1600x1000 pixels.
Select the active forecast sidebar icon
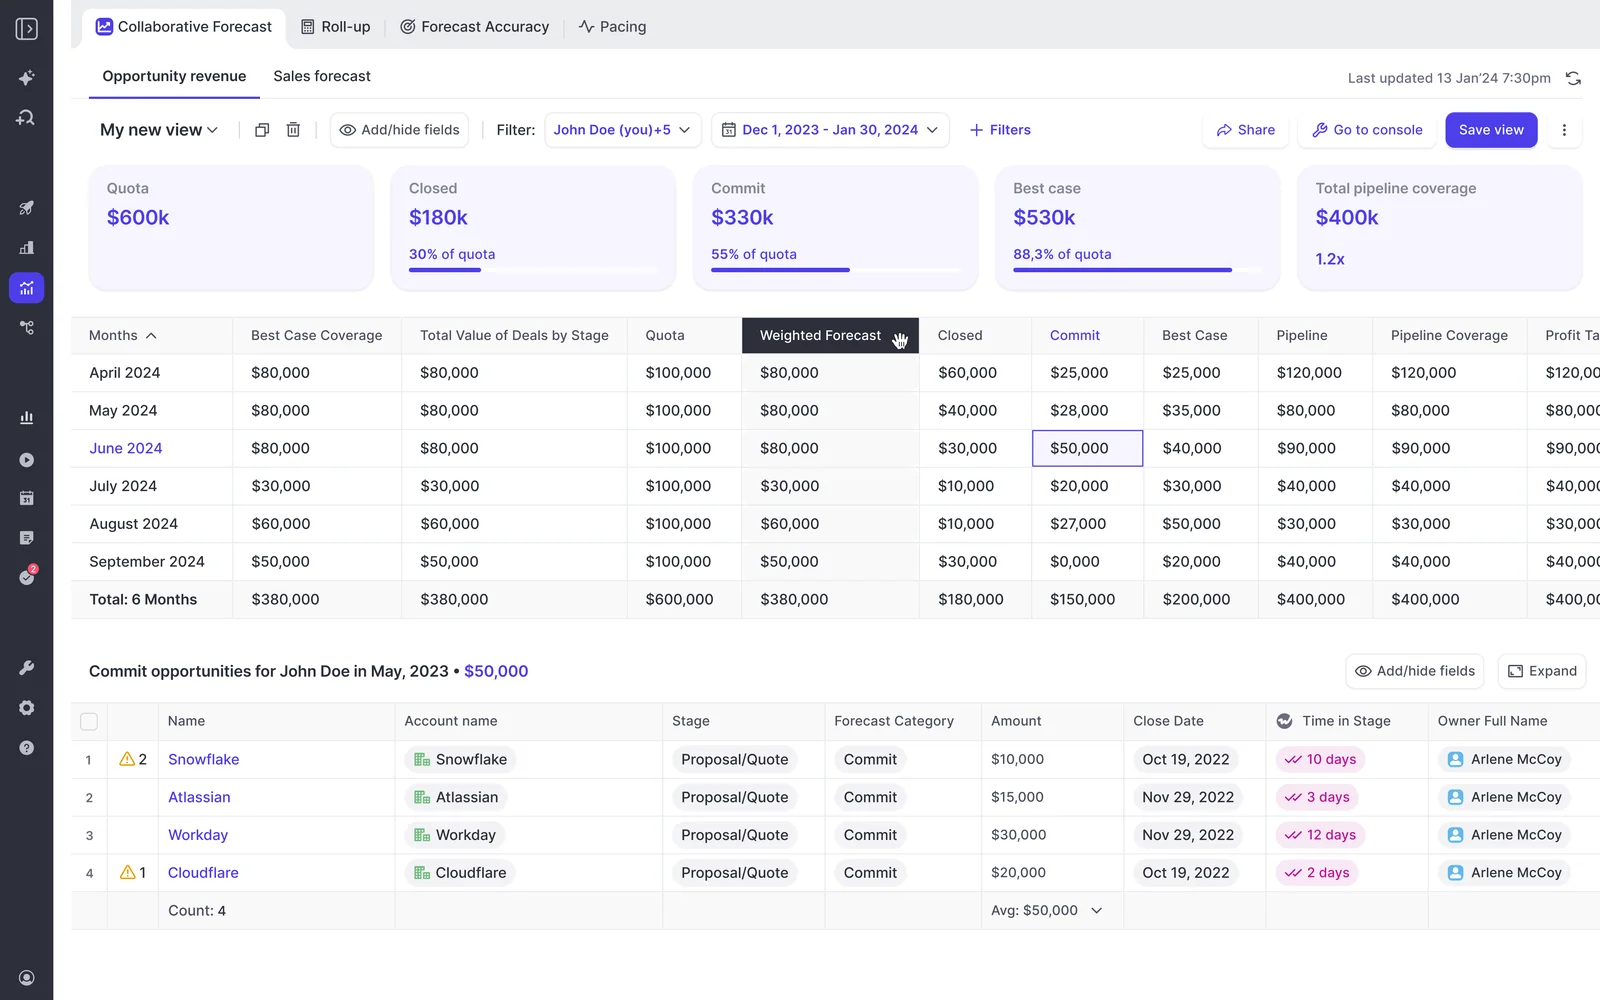pyautogui.click(x=27, y=288)
